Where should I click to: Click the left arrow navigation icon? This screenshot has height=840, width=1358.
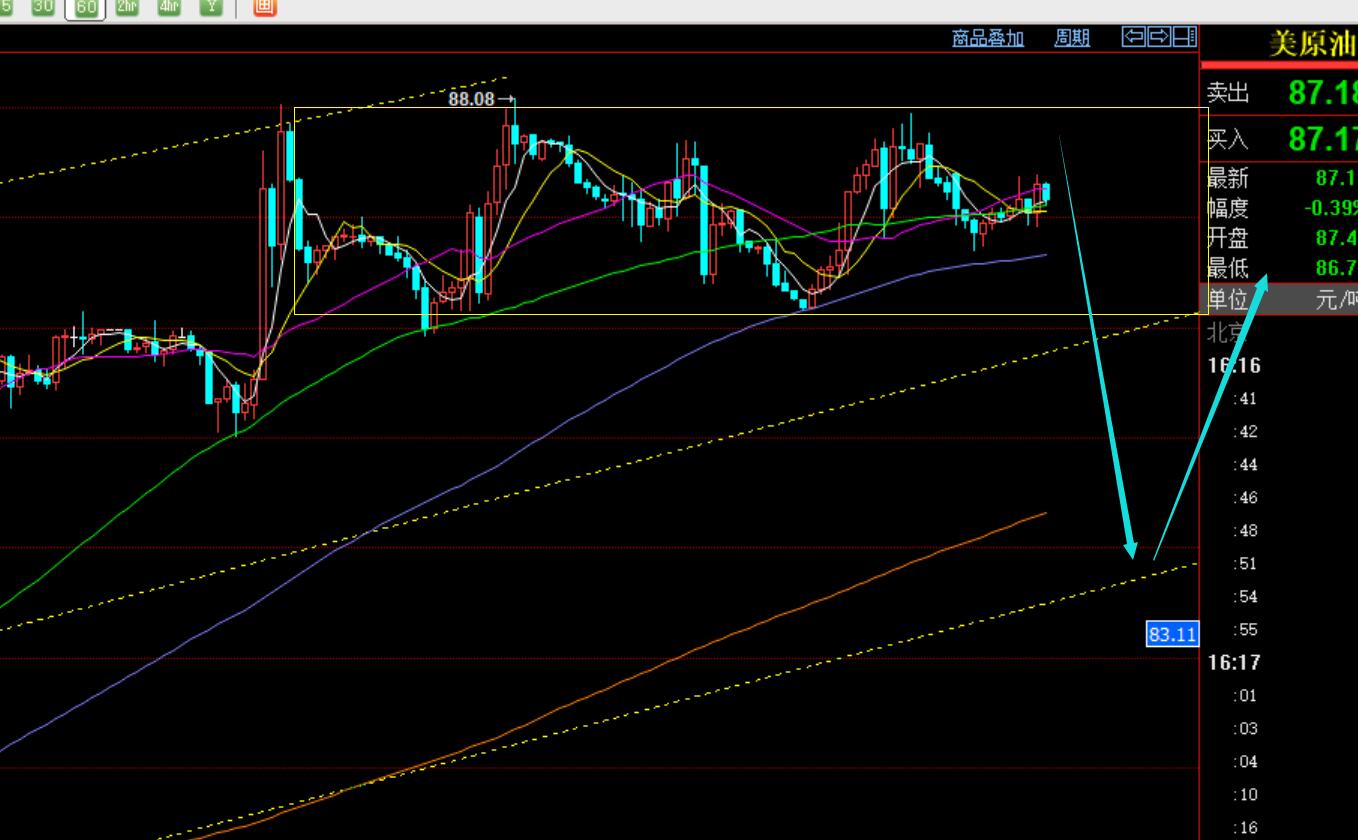[1134, 38]
